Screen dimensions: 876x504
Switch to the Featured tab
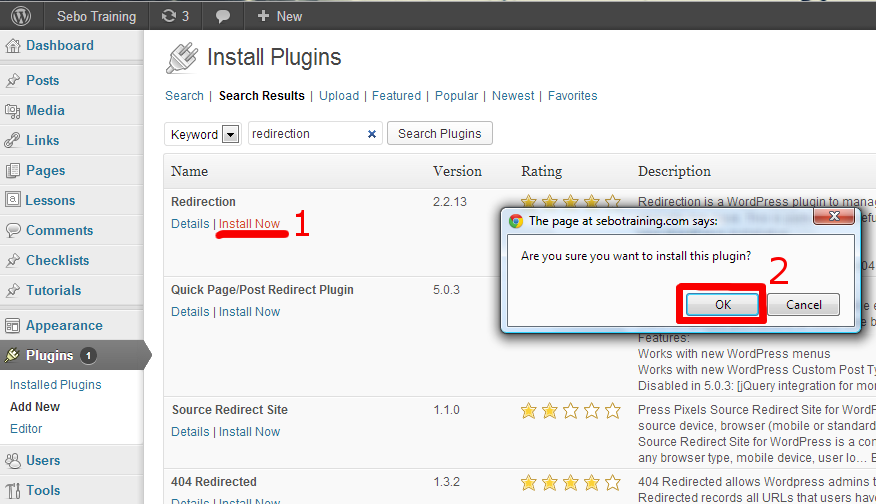click(397, 96)
